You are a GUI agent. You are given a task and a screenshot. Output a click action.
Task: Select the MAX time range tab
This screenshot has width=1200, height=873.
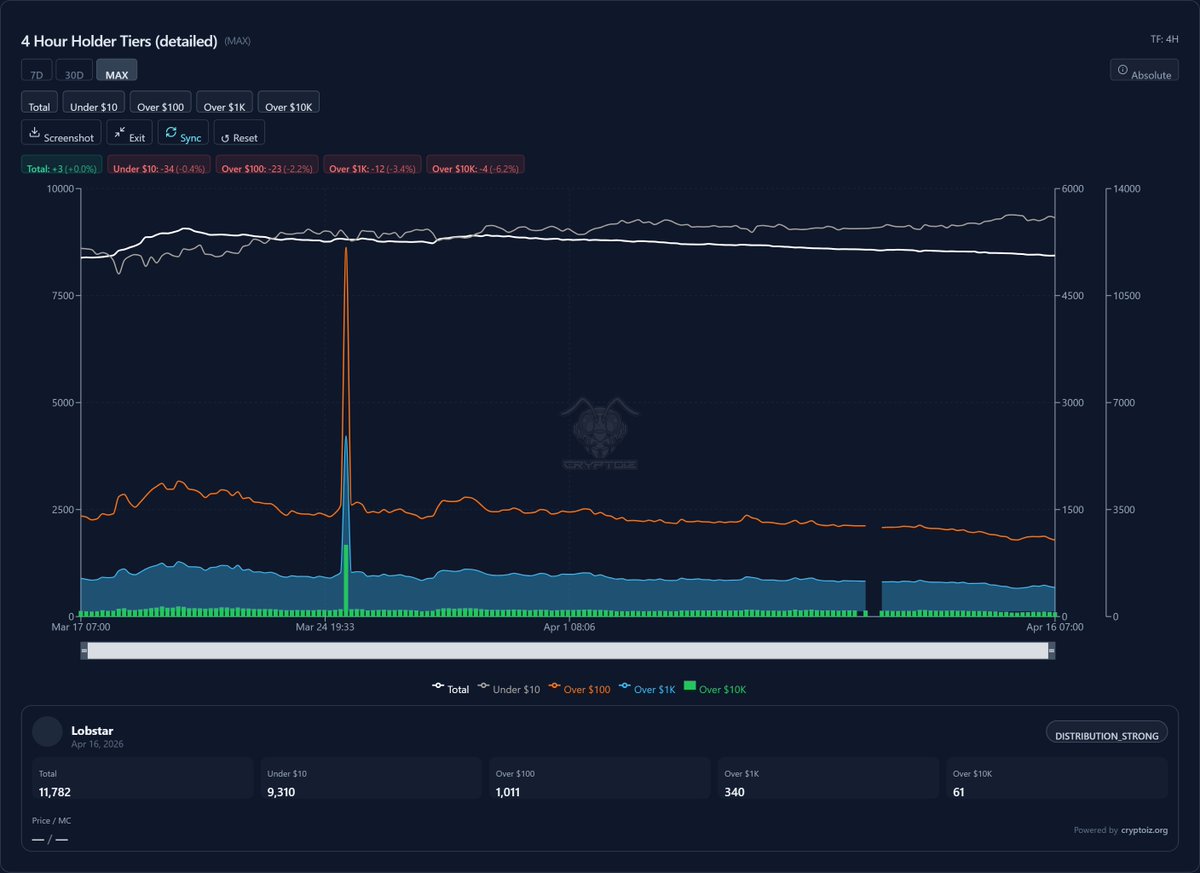click(116, 71)
